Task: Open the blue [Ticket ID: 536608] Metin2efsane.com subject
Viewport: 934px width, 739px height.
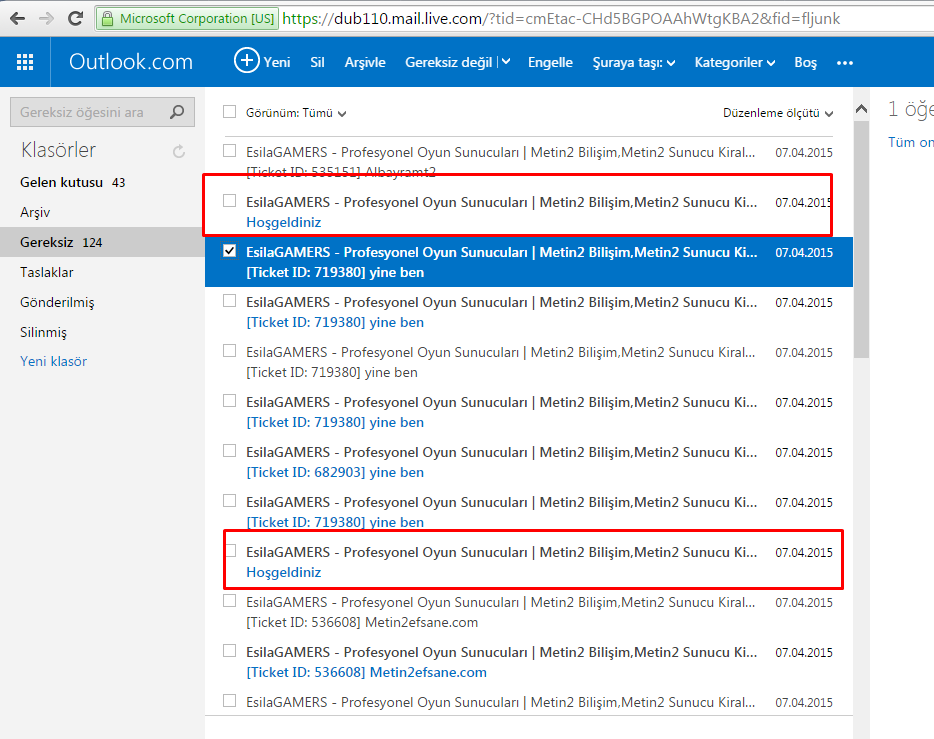Action: [366, 672]
